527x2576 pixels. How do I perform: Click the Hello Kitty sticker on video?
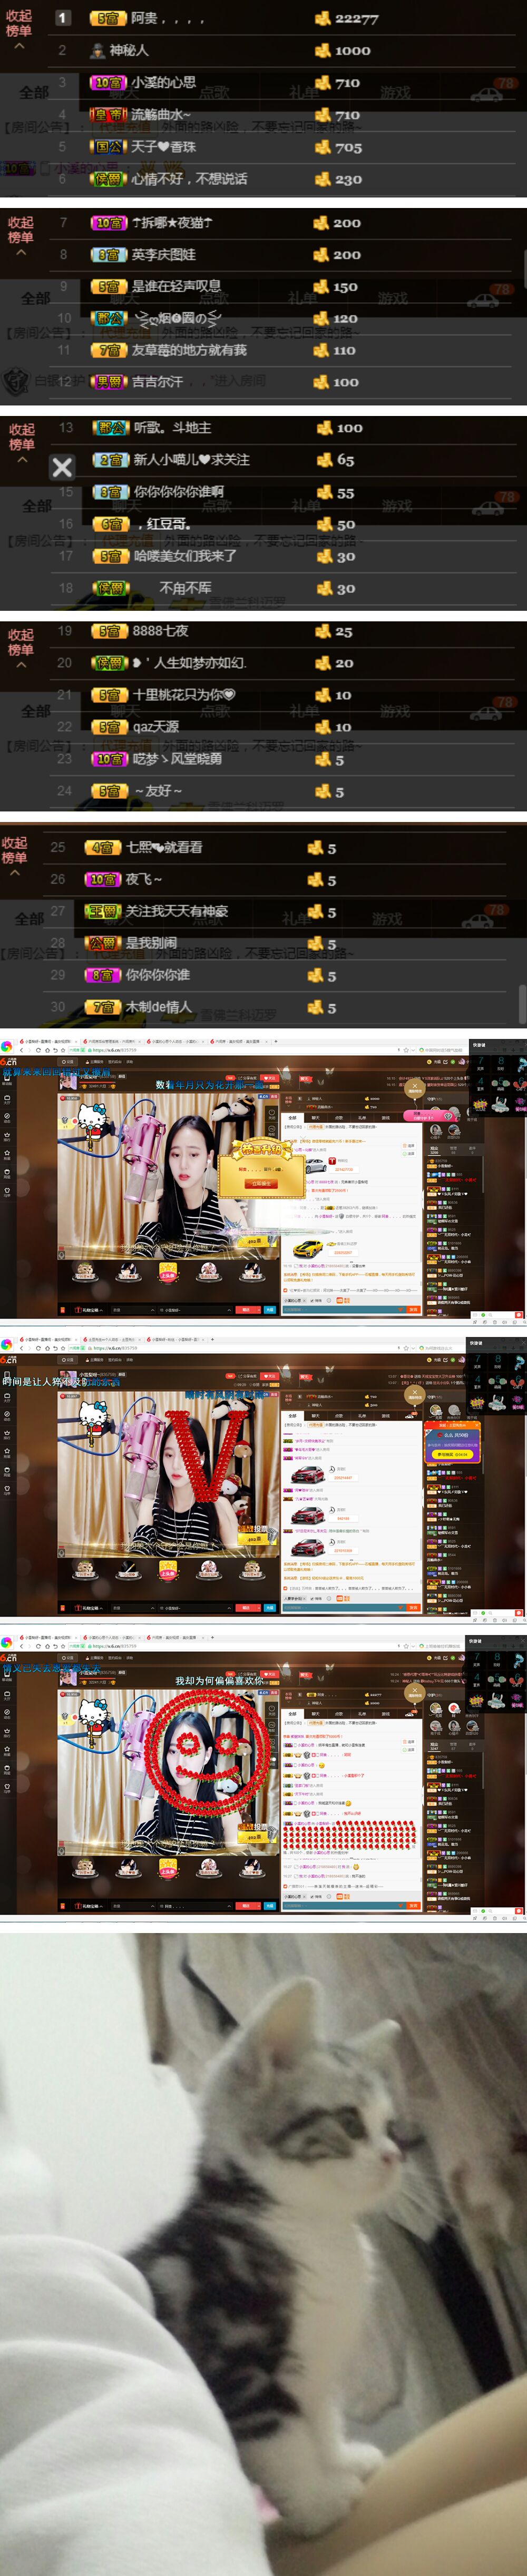pos(92,1124)
